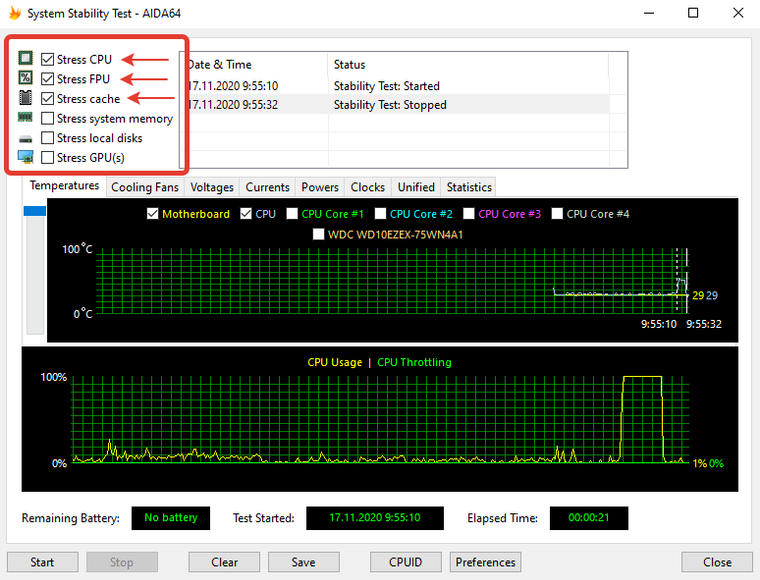Click the Status column header
The height and width of the screenshot is (580, 760).
click(468, 64)
